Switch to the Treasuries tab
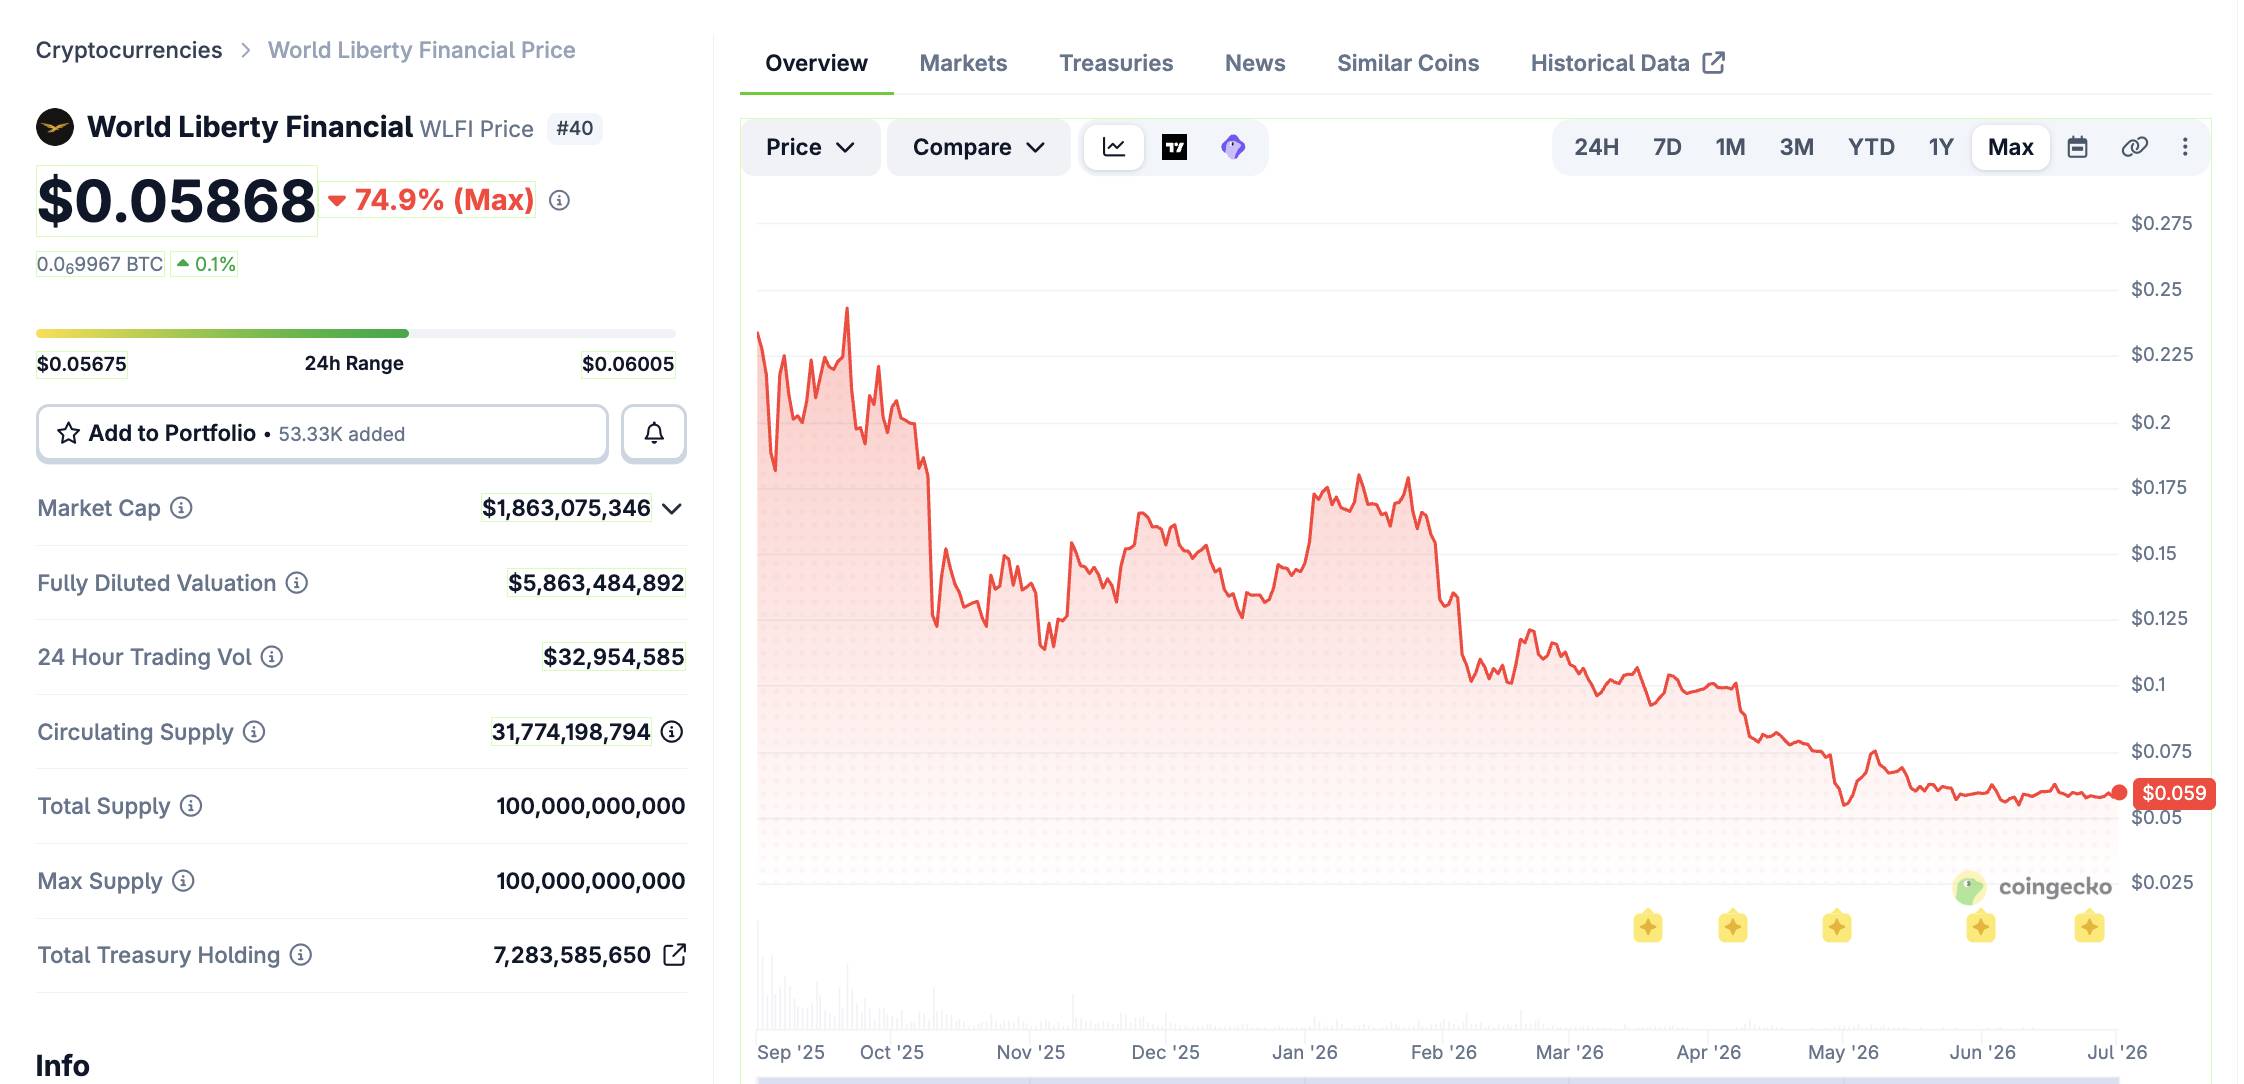Viewport: 2244px width, 1084px height. (x=1116, y=63)
